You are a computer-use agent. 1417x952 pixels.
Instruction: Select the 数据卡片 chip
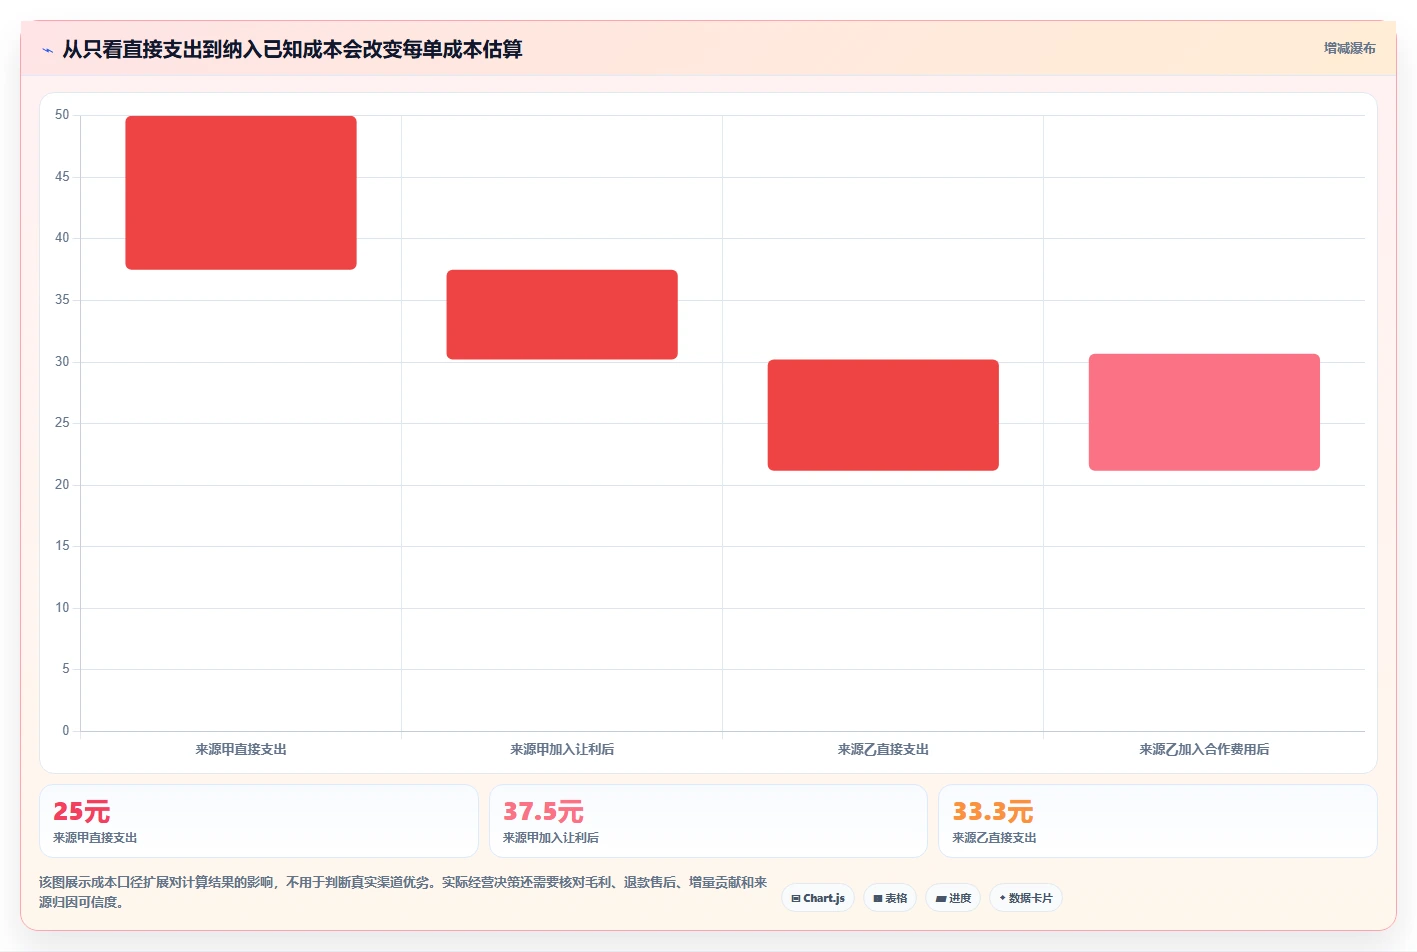tap(1026, 898)
